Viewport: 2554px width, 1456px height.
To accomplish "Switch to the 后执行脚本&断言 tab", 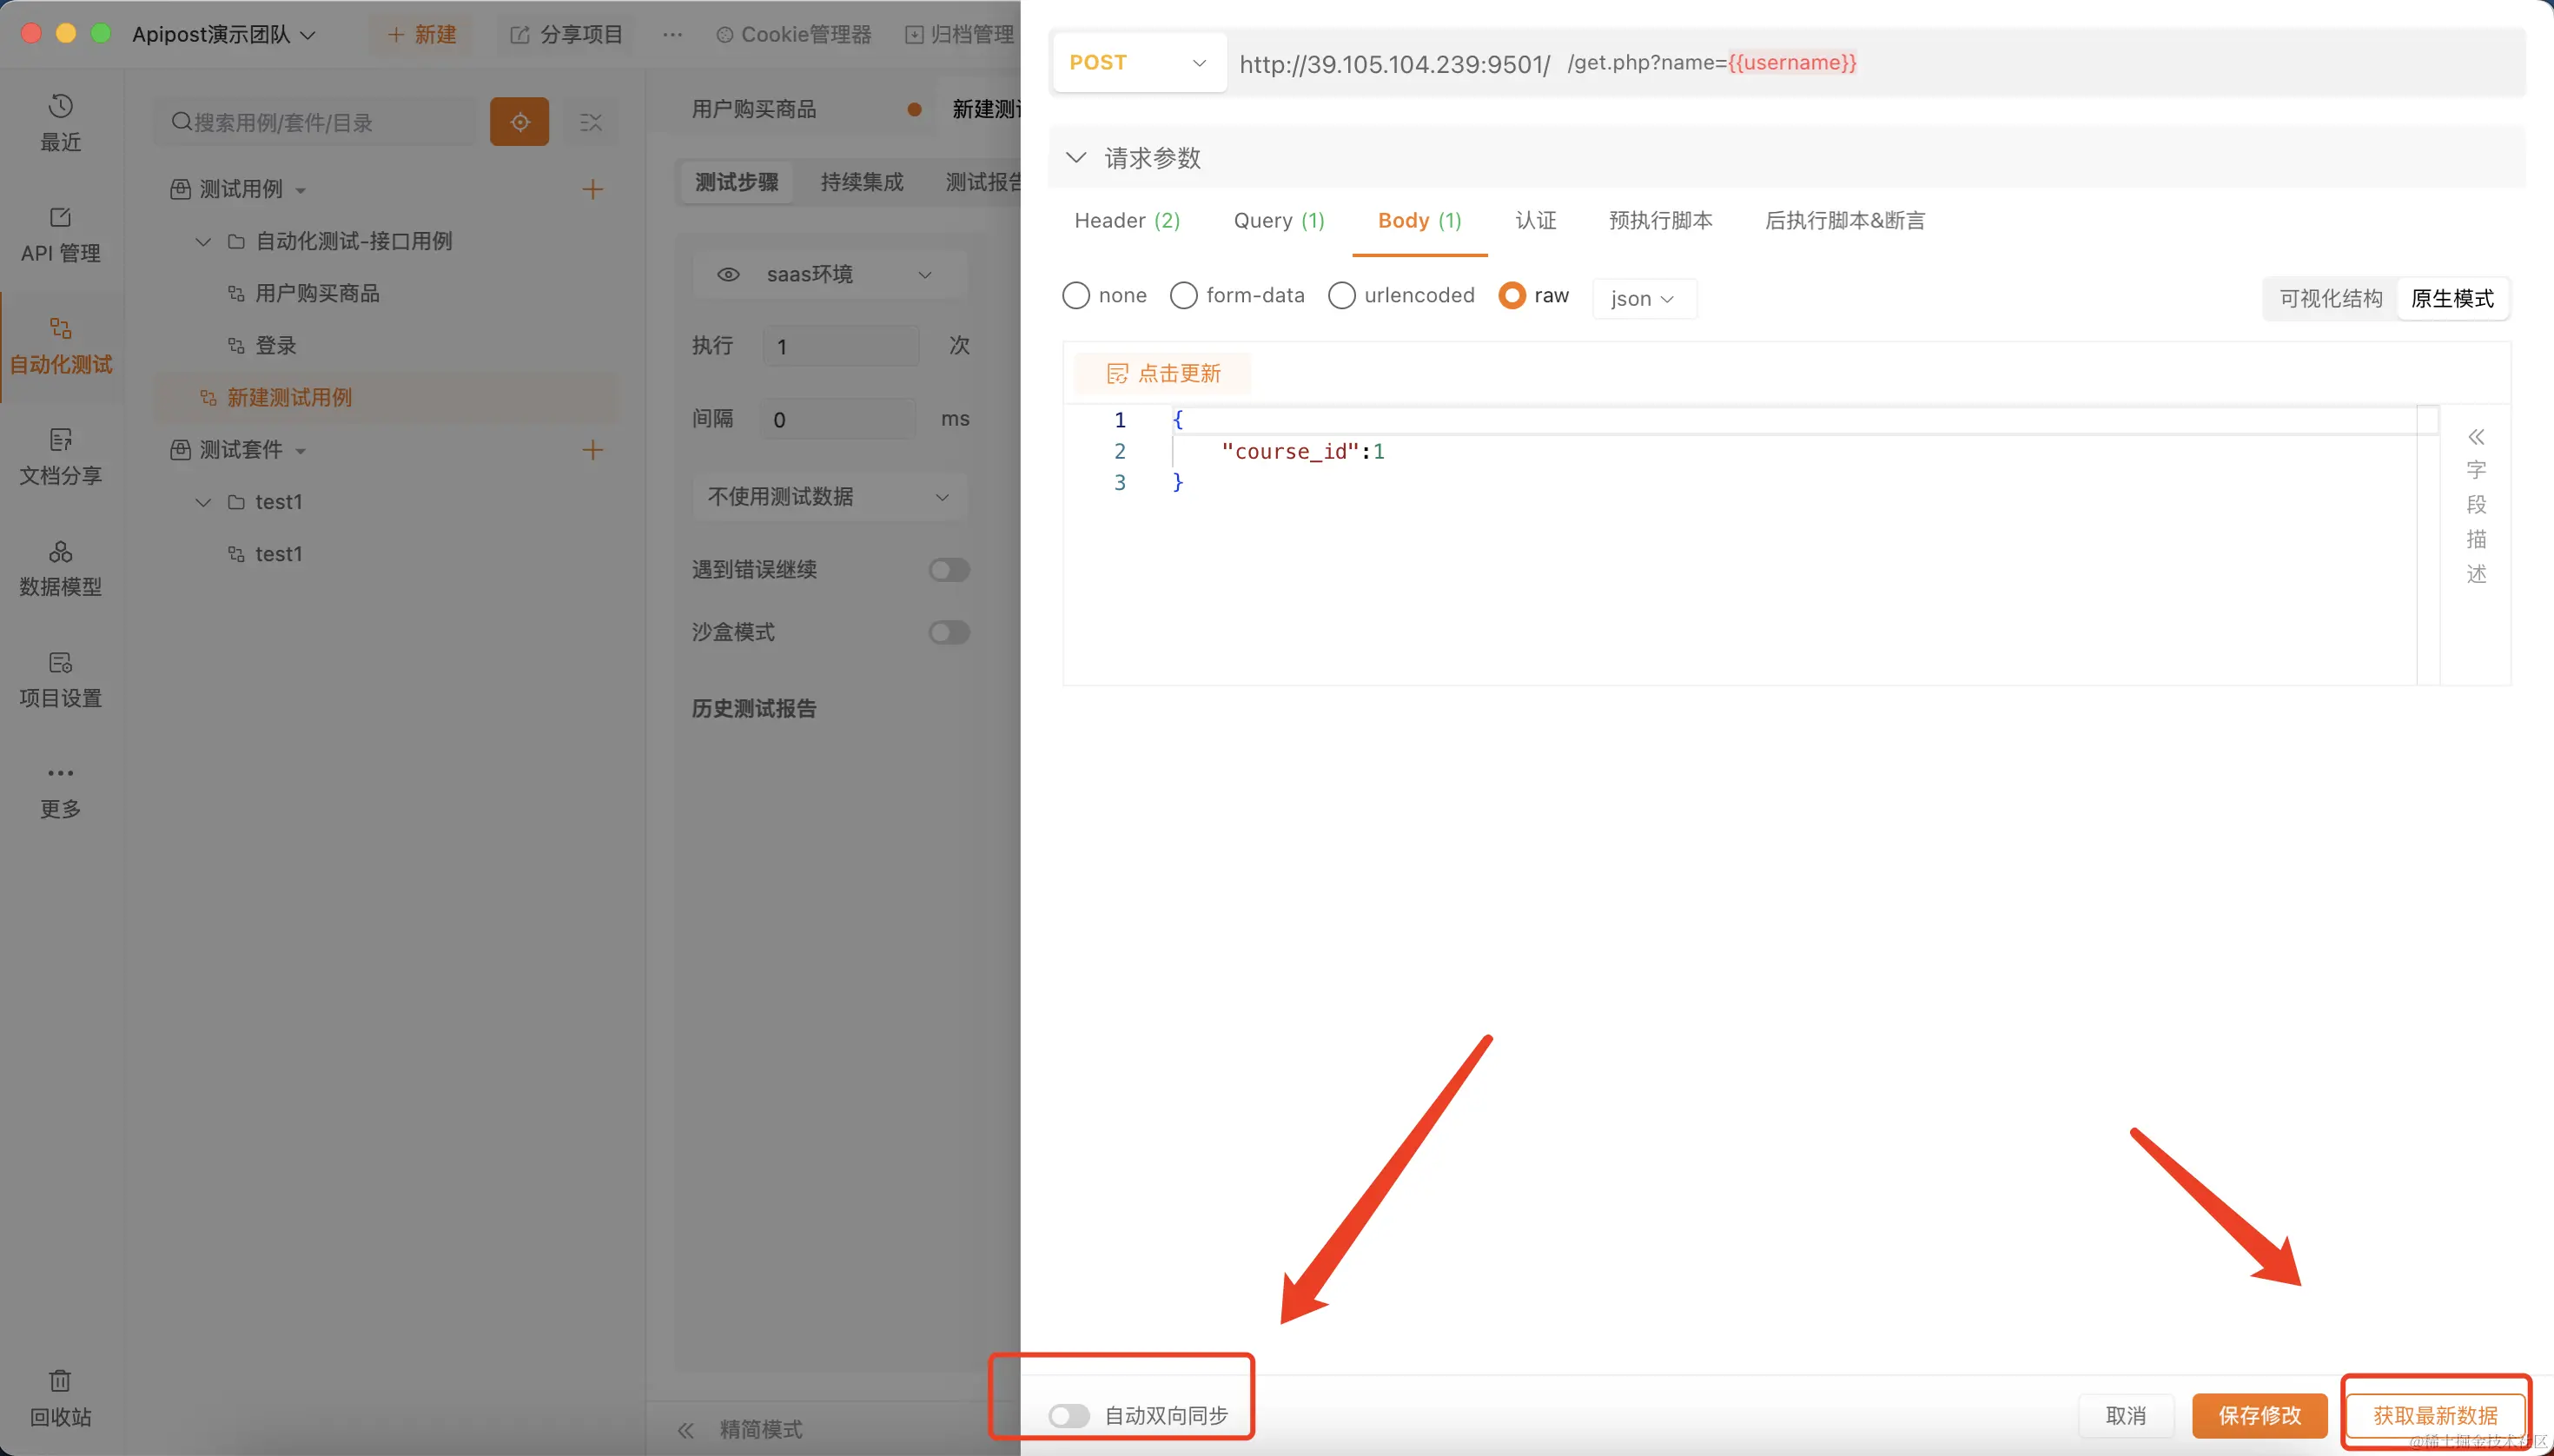I will pyautogui.click(x=1844, y=221).
